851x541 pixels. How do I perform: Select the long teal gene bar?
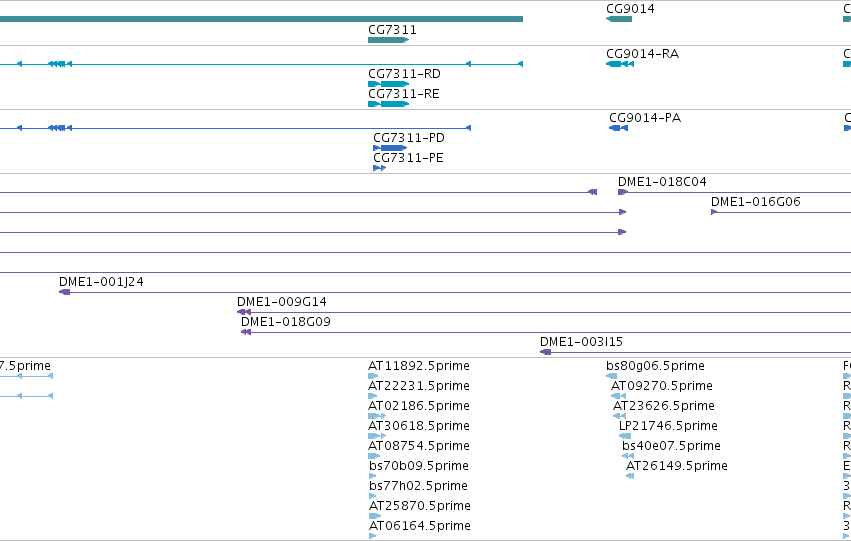261,19
